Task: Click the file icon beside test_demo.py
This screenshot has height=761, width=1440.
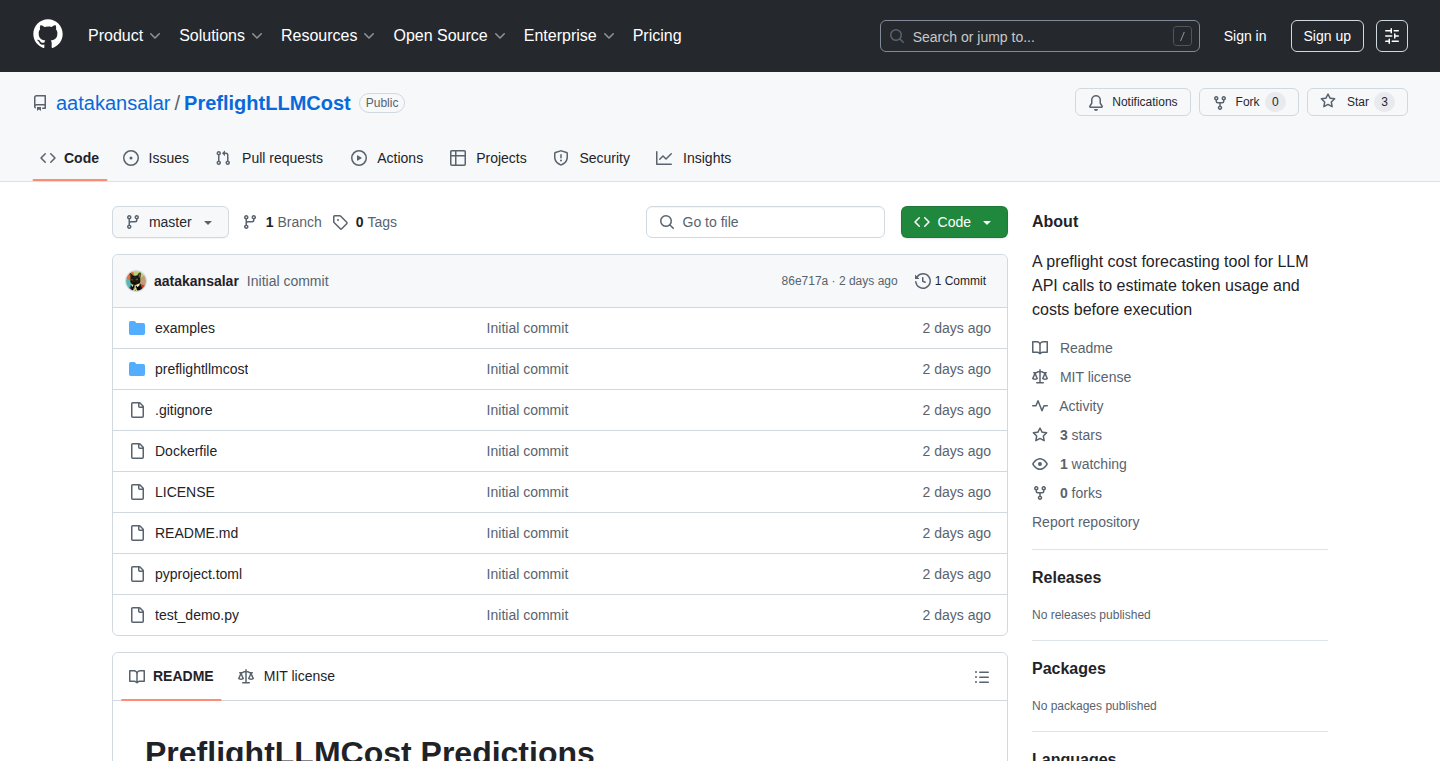Action: 137,615
